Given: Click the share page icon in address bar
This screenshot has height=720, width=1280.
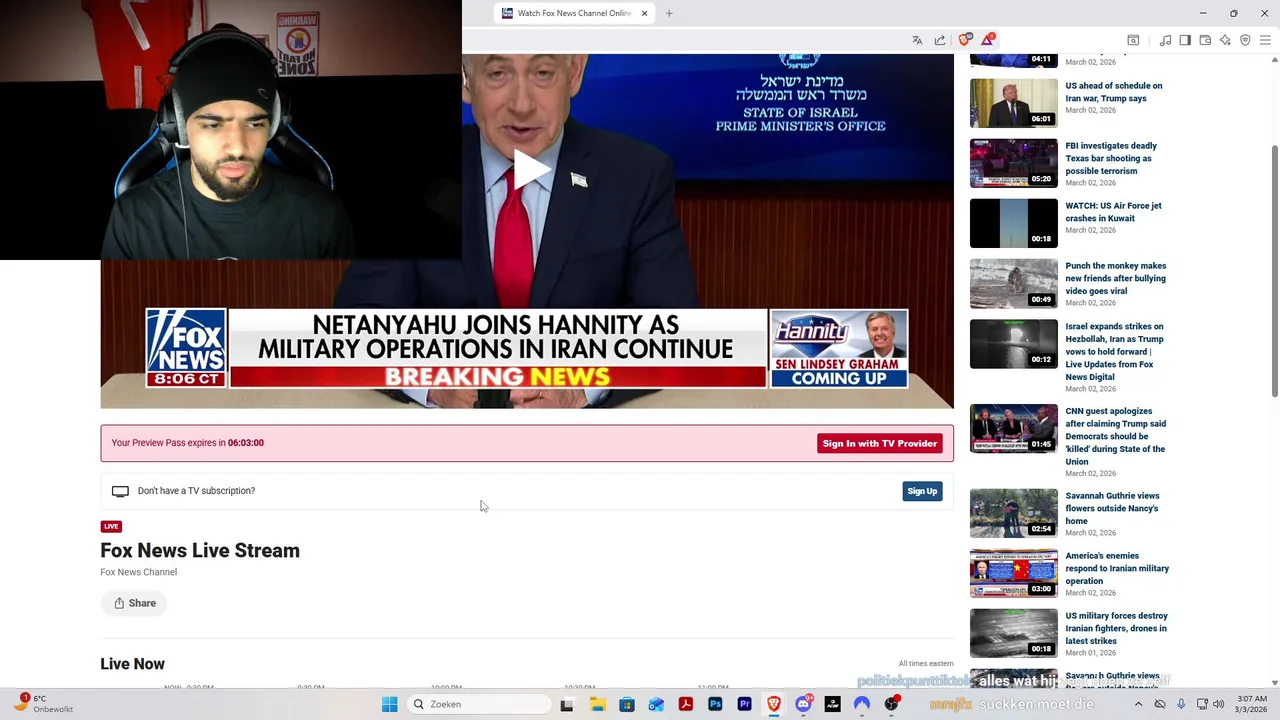Looking at the screenshot, I should (940, 40).
